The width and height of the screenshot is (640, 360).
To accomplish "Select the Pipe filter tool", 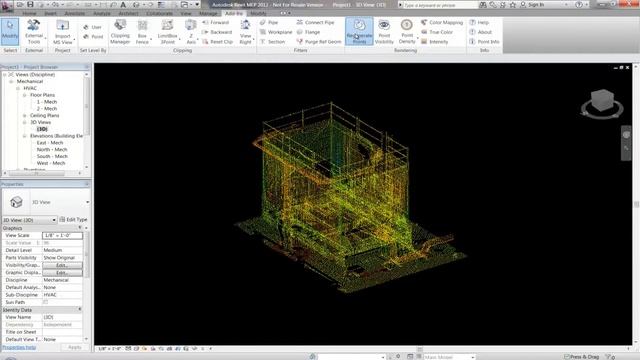I will tap(269, 22).
